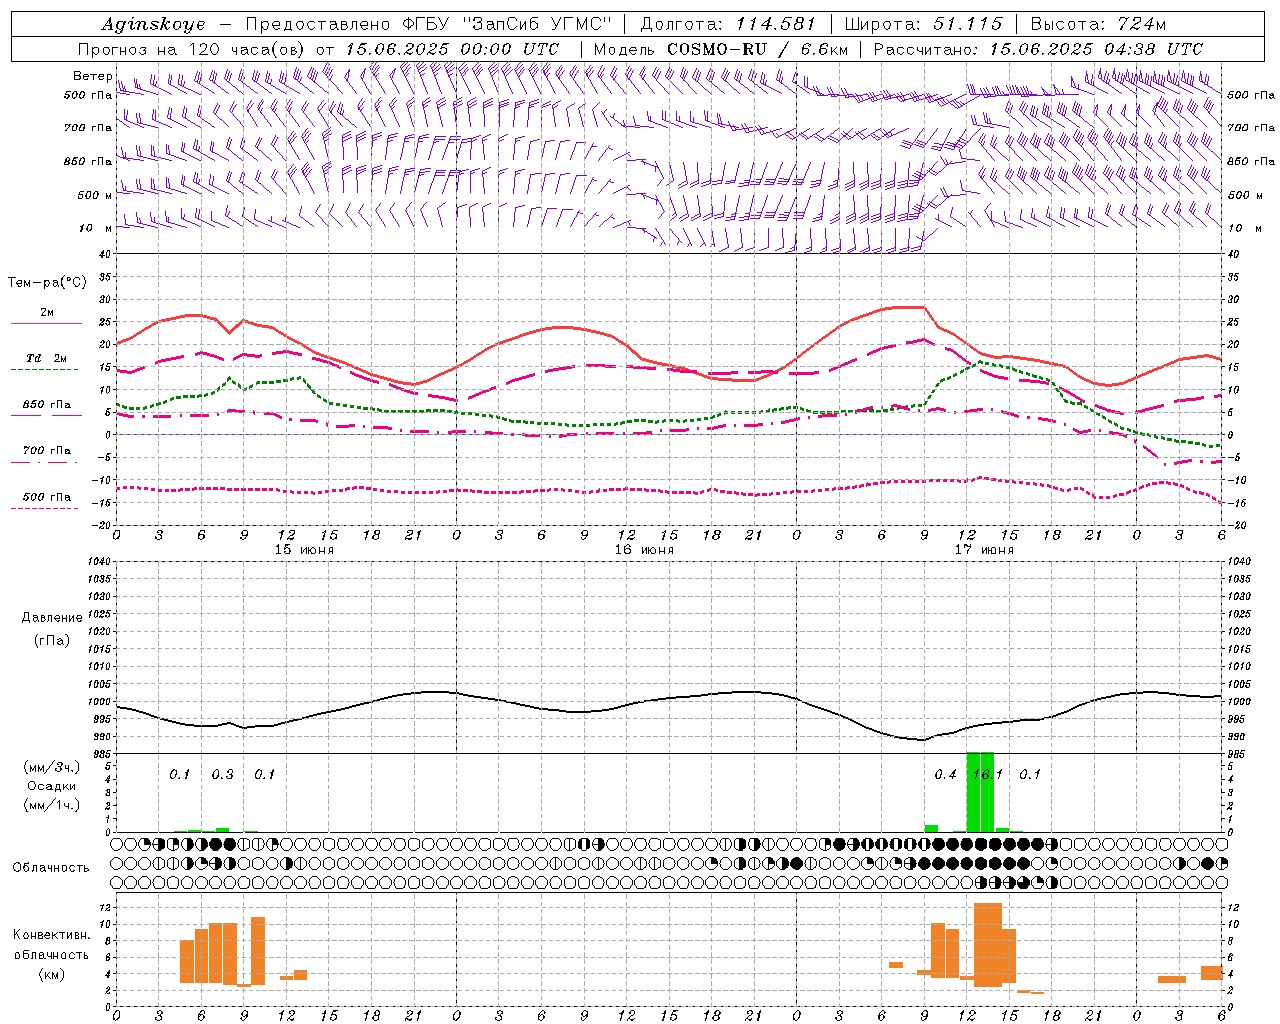Click the 16.1 precipitation amount value
The image size is (1280, 1024).
[987, 775]
